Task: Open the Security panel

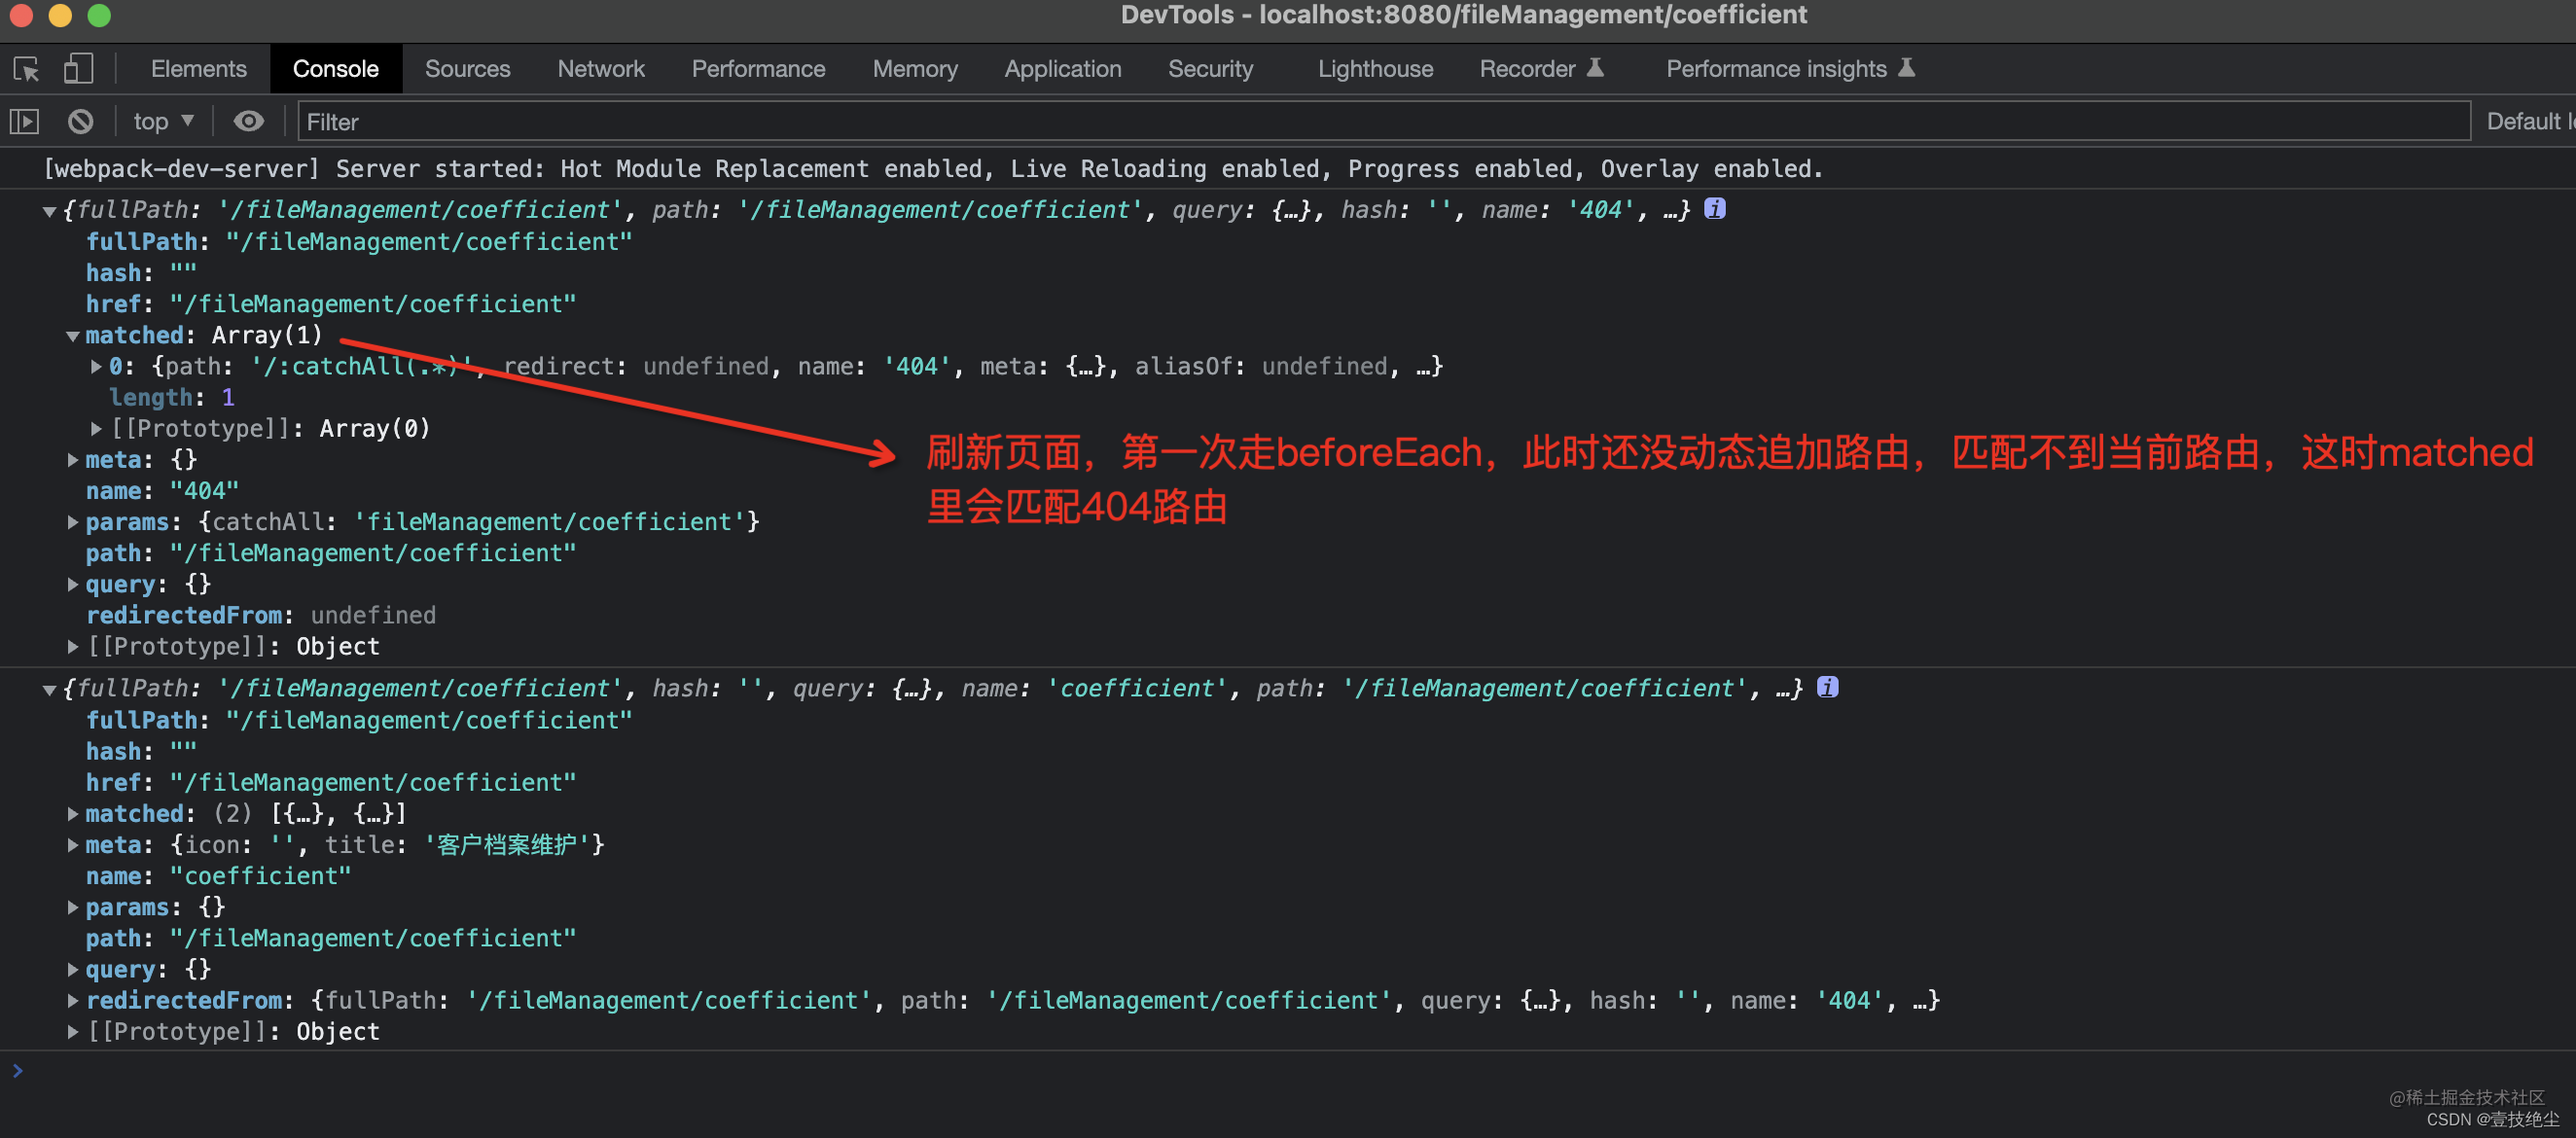Action: tap(1209, 69)
